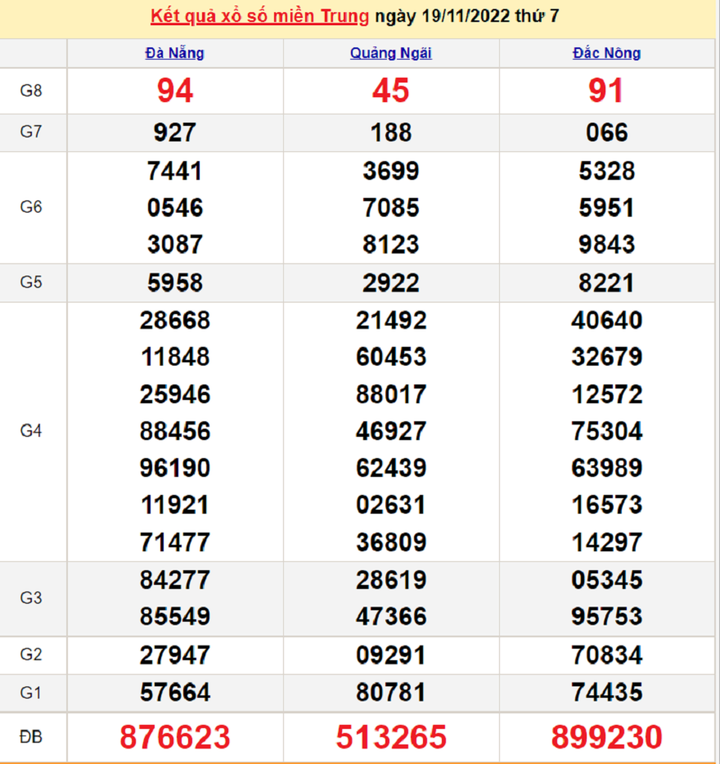
Task: Click the G8 prize row label
Action: click(x=32, y=91)
